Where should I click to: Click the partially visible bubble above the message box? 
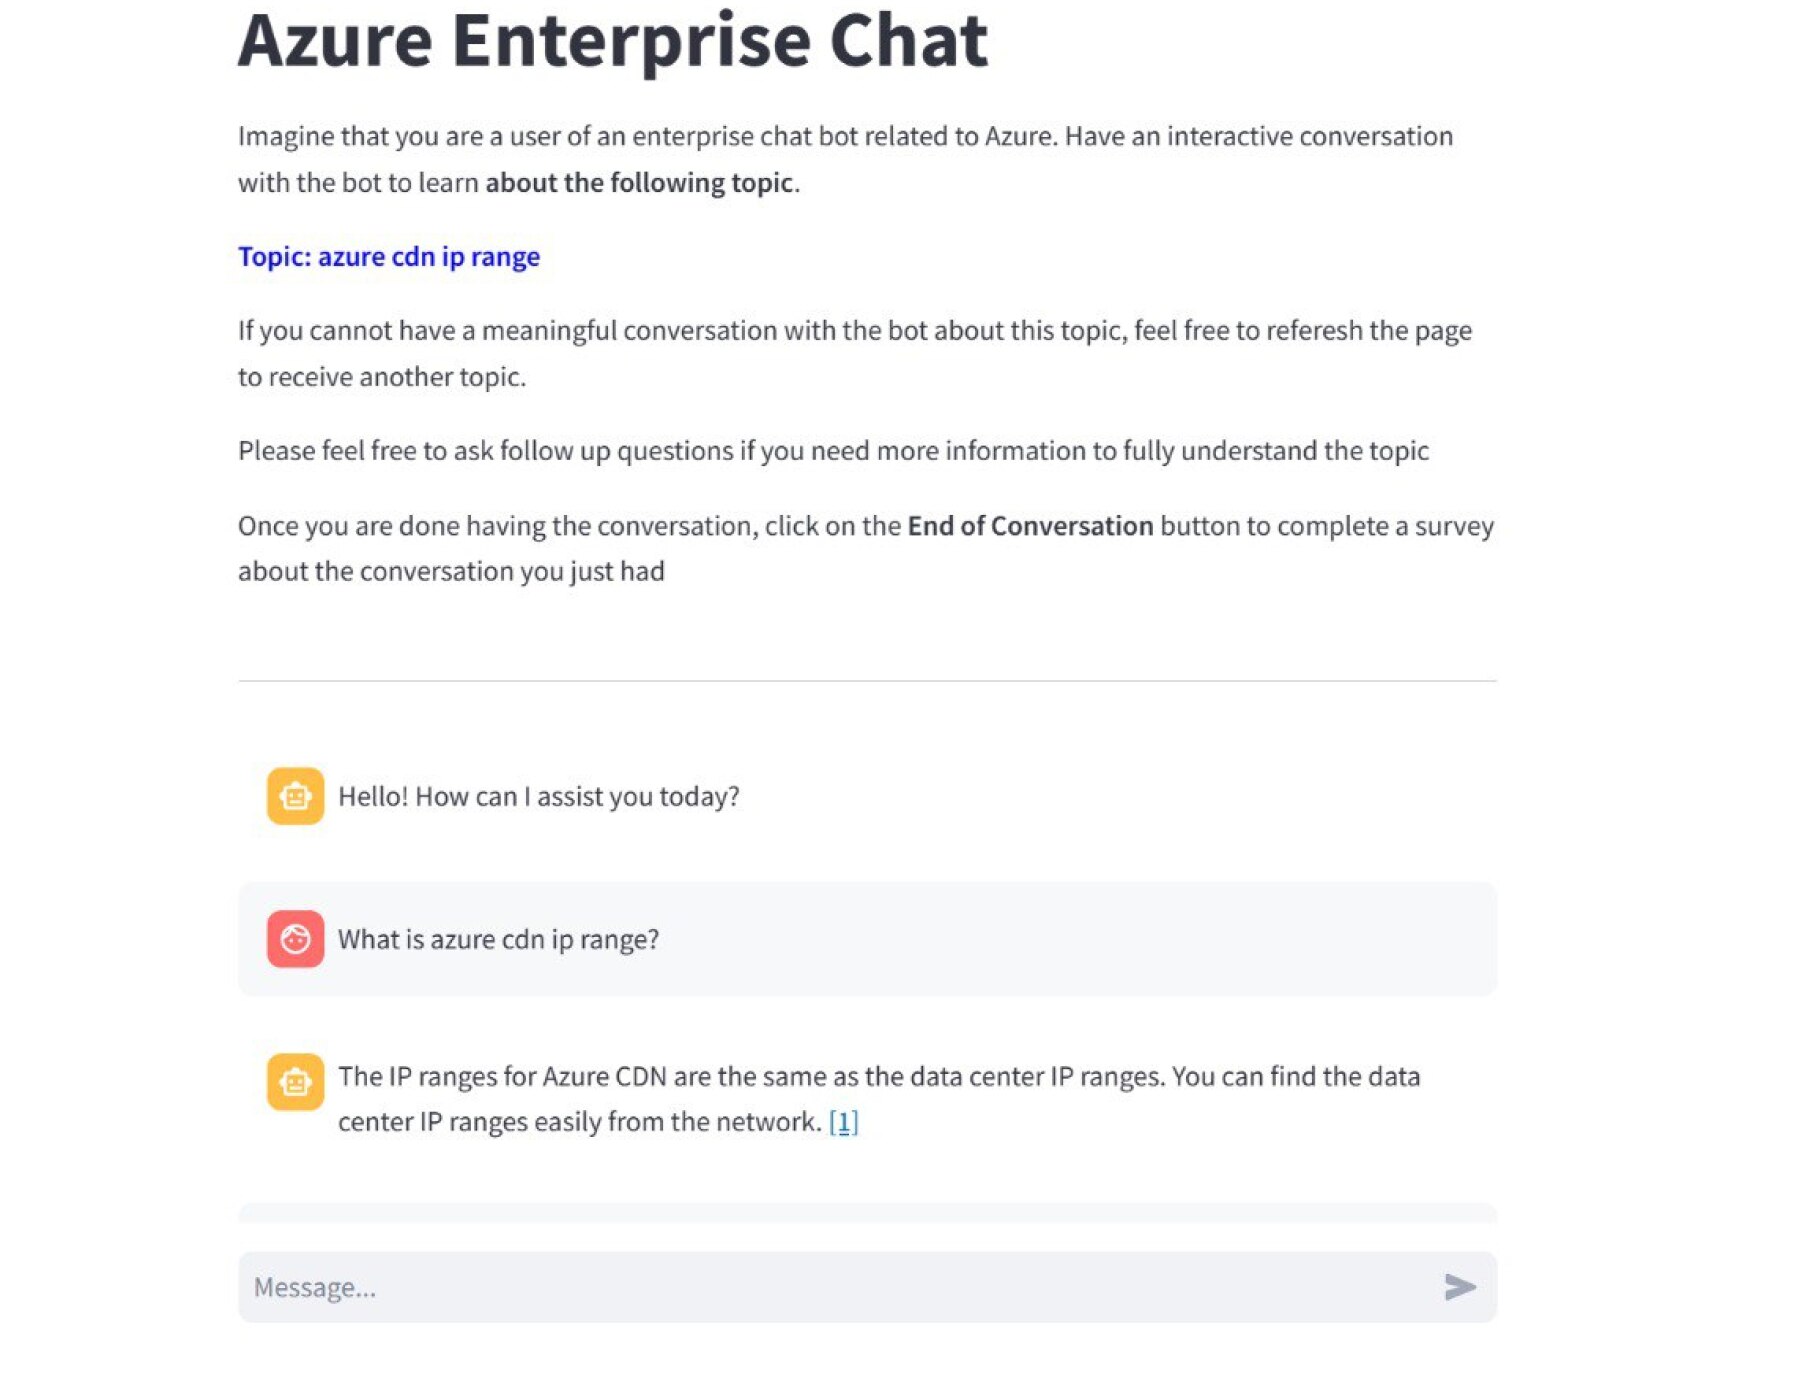(x=867, y=1212)
